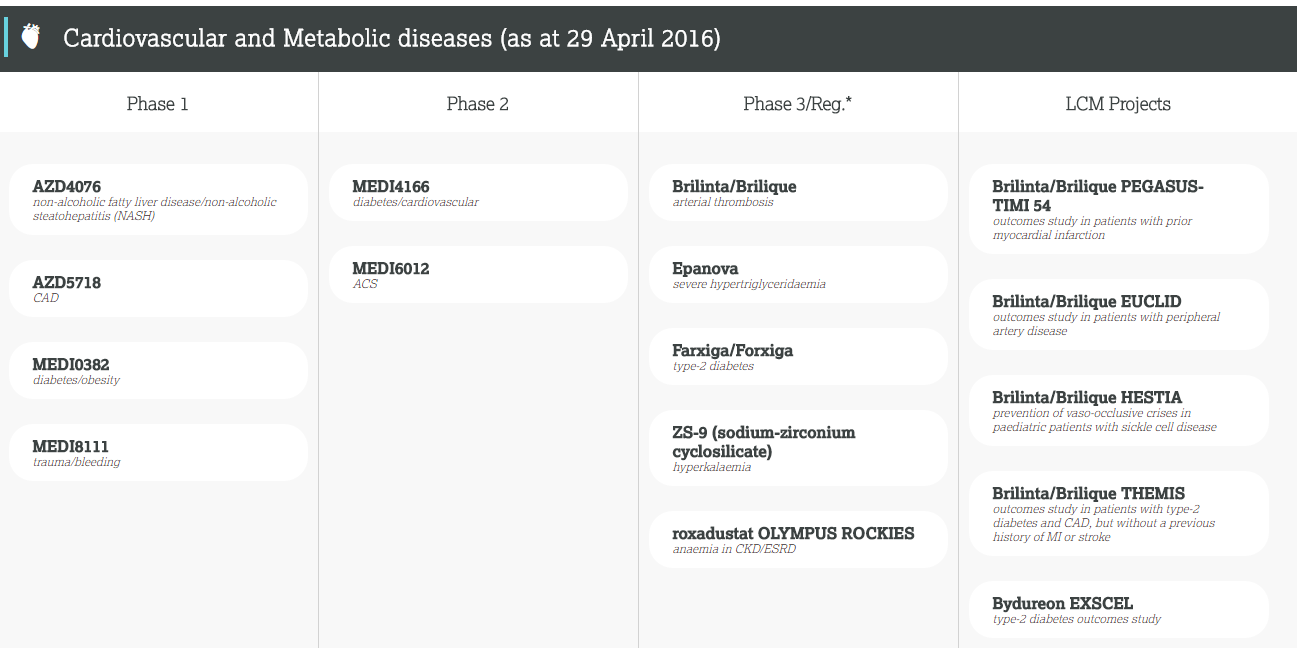
Task: Select the Phase 1 column header
Action: click(x=158, y=103)
